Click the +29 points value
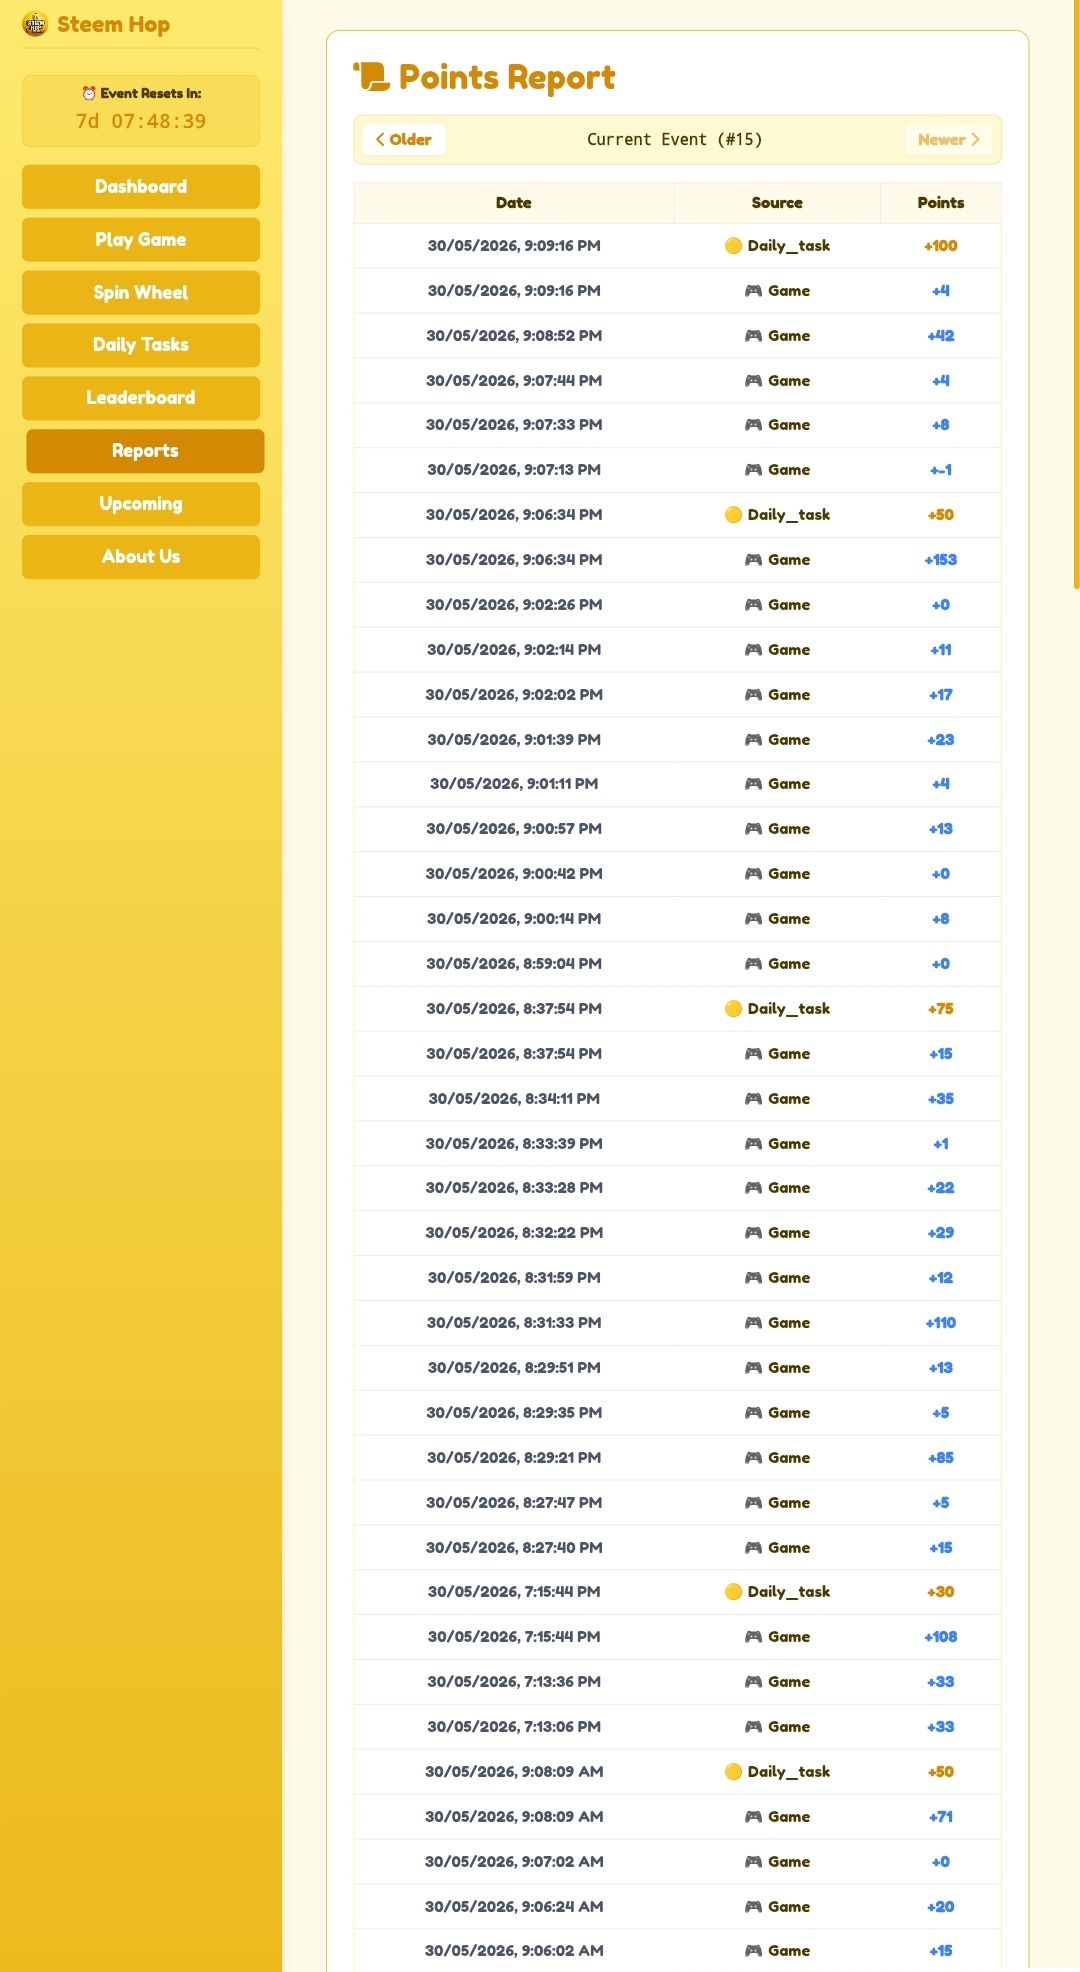This screenshot has height=1972, width=1080. (941, 1233)
